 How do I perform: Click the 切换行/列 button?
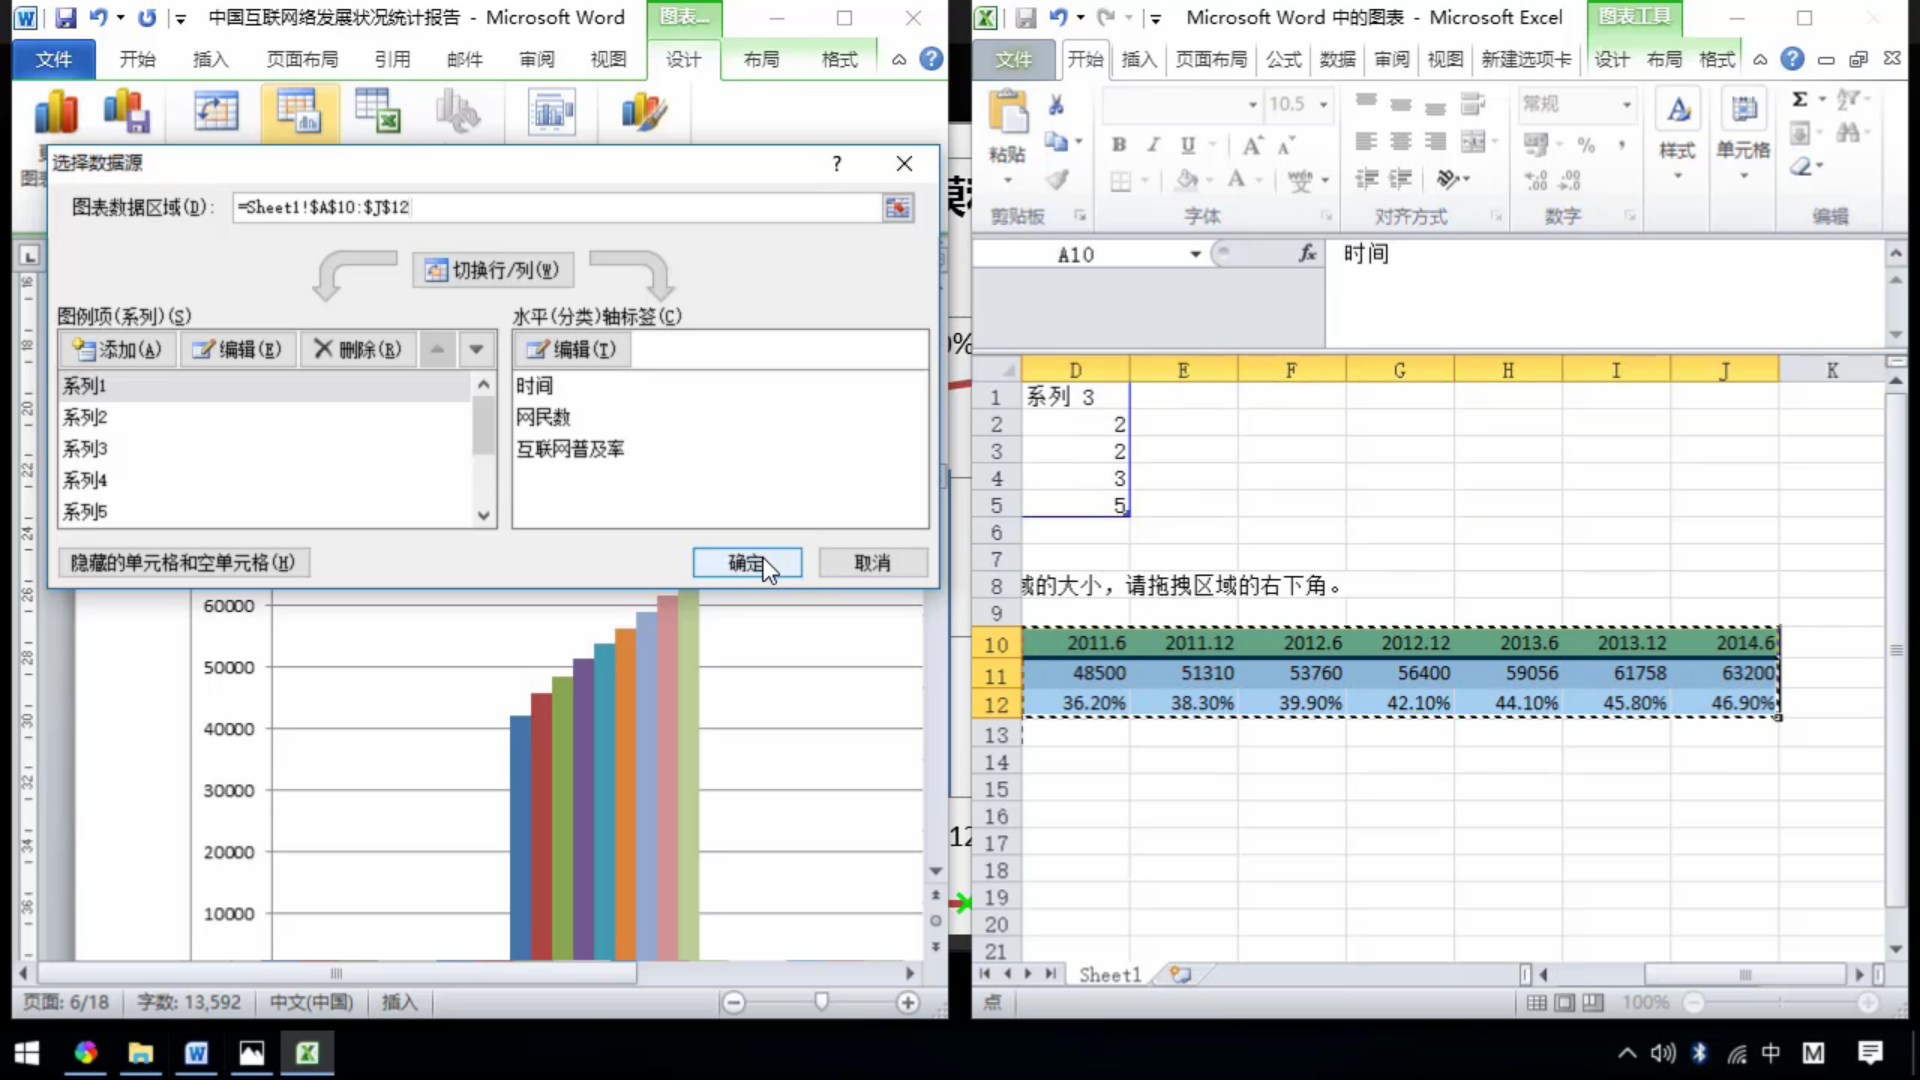point(493,270)
